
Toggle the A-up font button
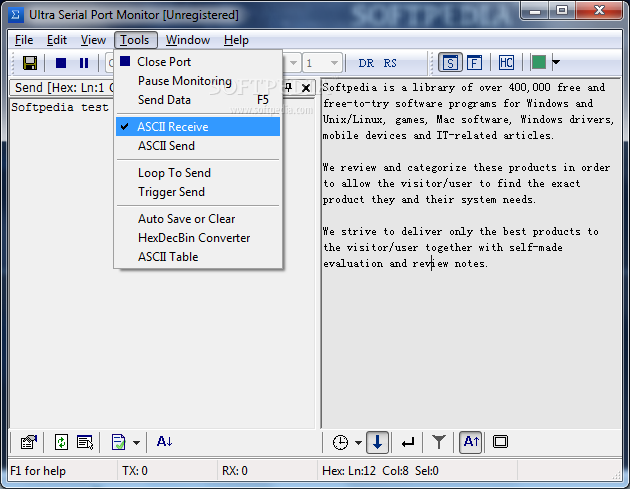pyautogui.click(x=471, y=442)
